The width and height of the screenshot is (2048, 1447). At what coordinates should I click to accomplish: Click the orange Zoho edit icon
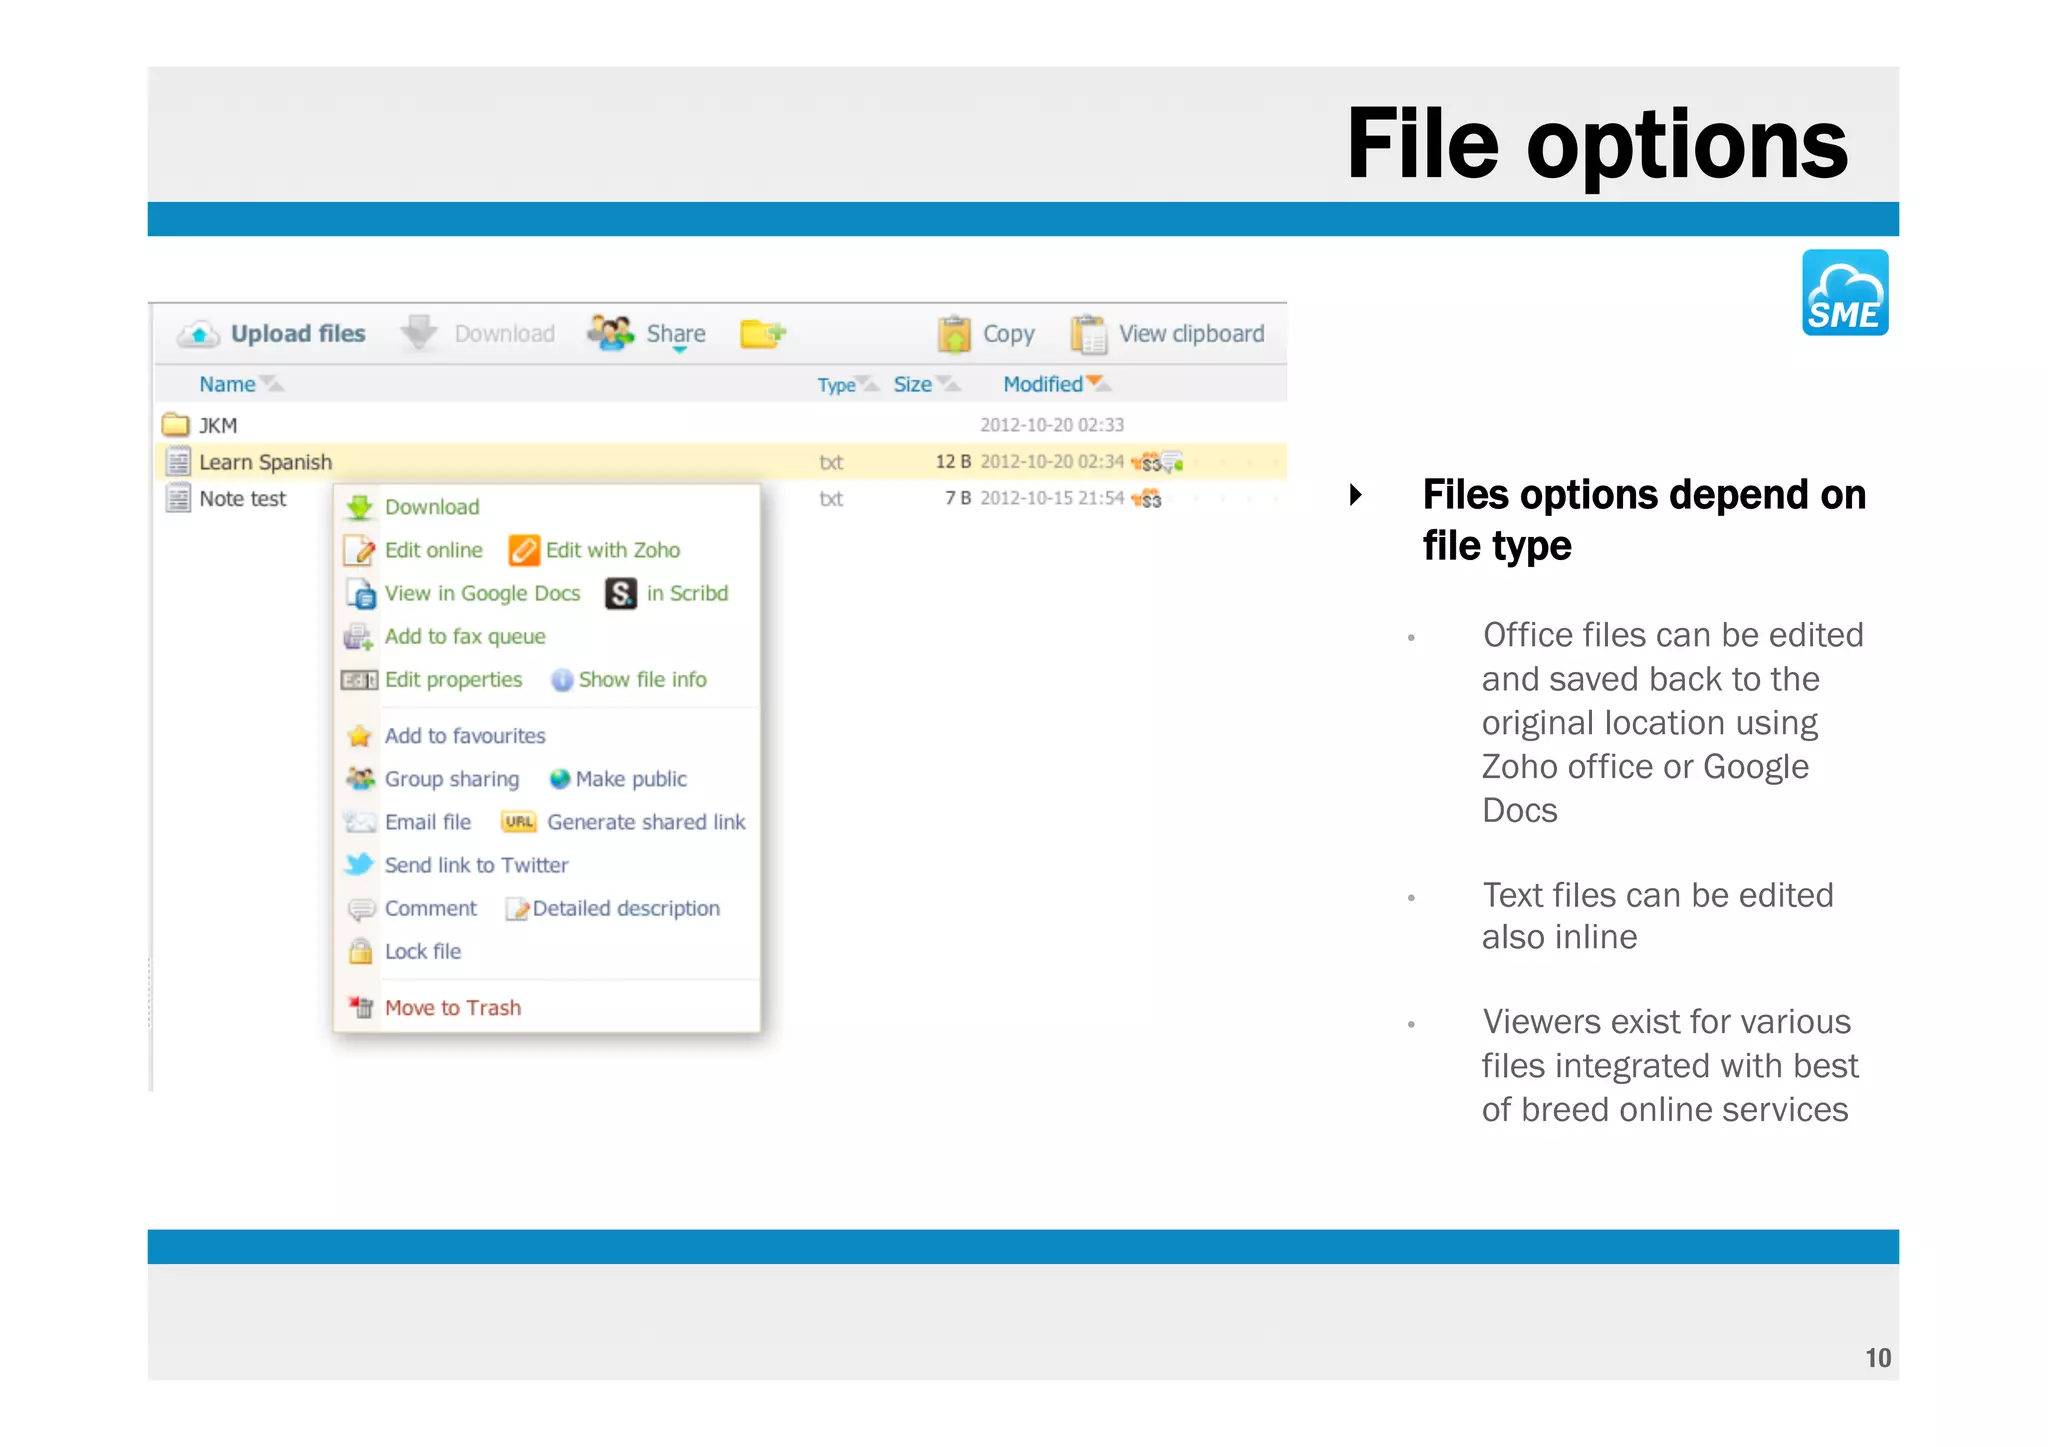tap(524, 550)
